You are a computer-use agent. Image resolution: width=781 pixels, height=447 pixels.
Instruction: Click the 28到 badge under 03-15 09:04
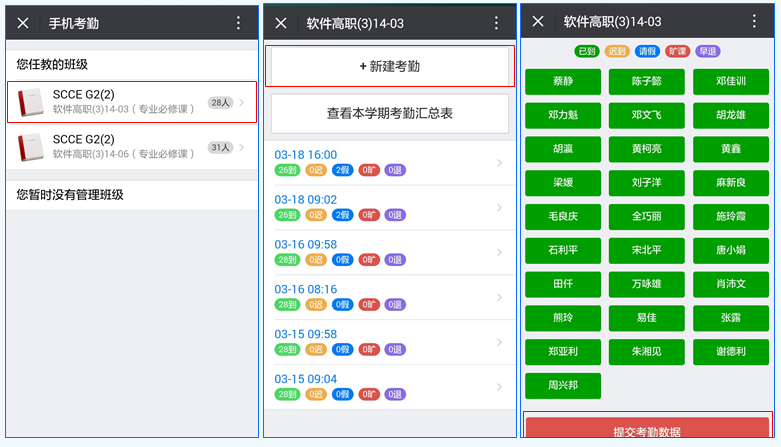(x=287, y=394)
